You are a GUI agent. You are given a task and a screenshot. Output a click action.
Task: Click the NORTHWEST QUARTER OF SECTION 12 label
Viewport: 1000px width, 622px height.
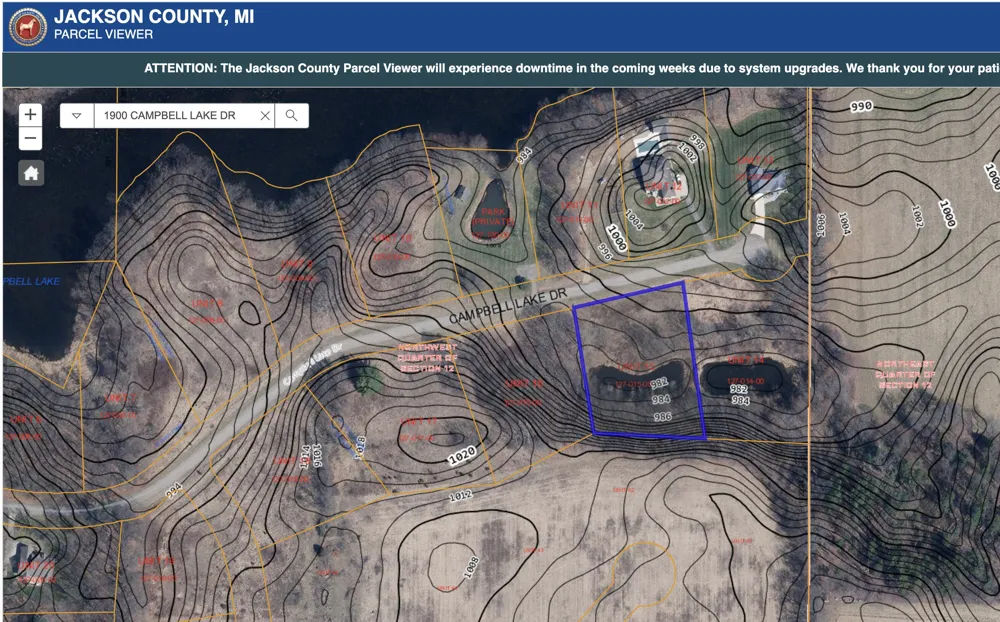pyautogui.click(x=428, y=358)
